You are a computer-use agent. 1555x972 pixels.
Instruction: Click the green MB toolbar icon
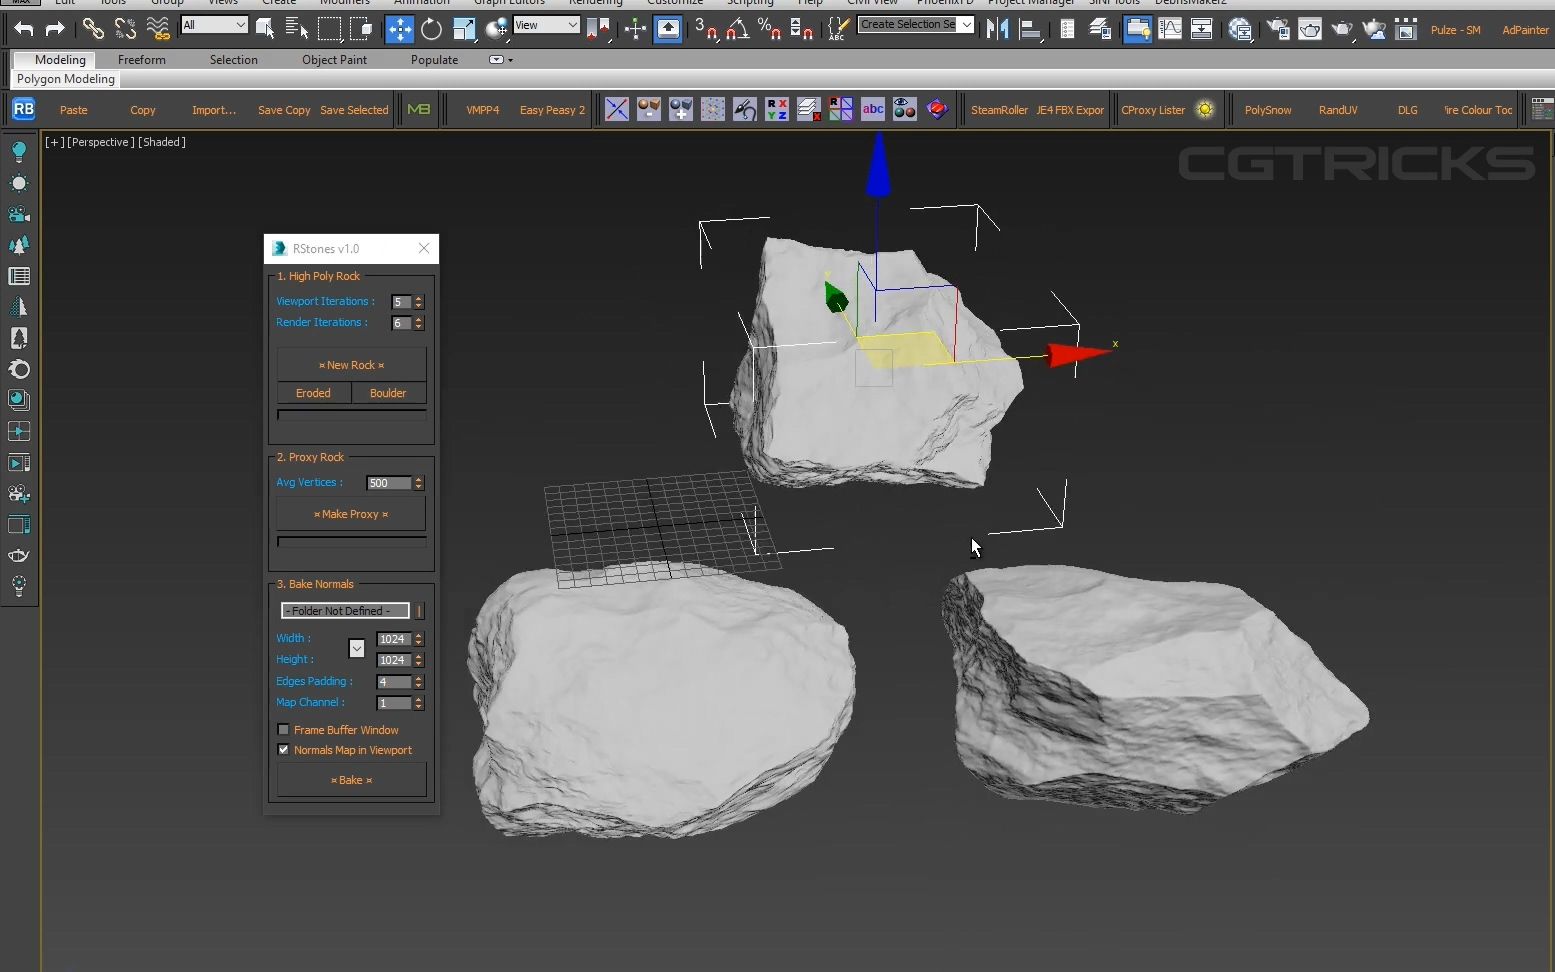[419, 110]
